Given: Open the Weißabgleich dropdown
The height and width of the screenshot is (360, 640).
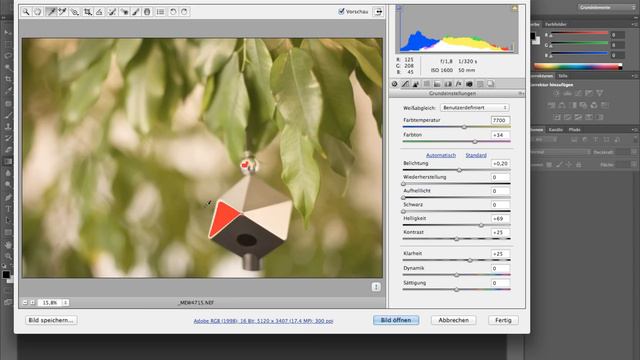Looking at the screenshot, I should [474, 107].
